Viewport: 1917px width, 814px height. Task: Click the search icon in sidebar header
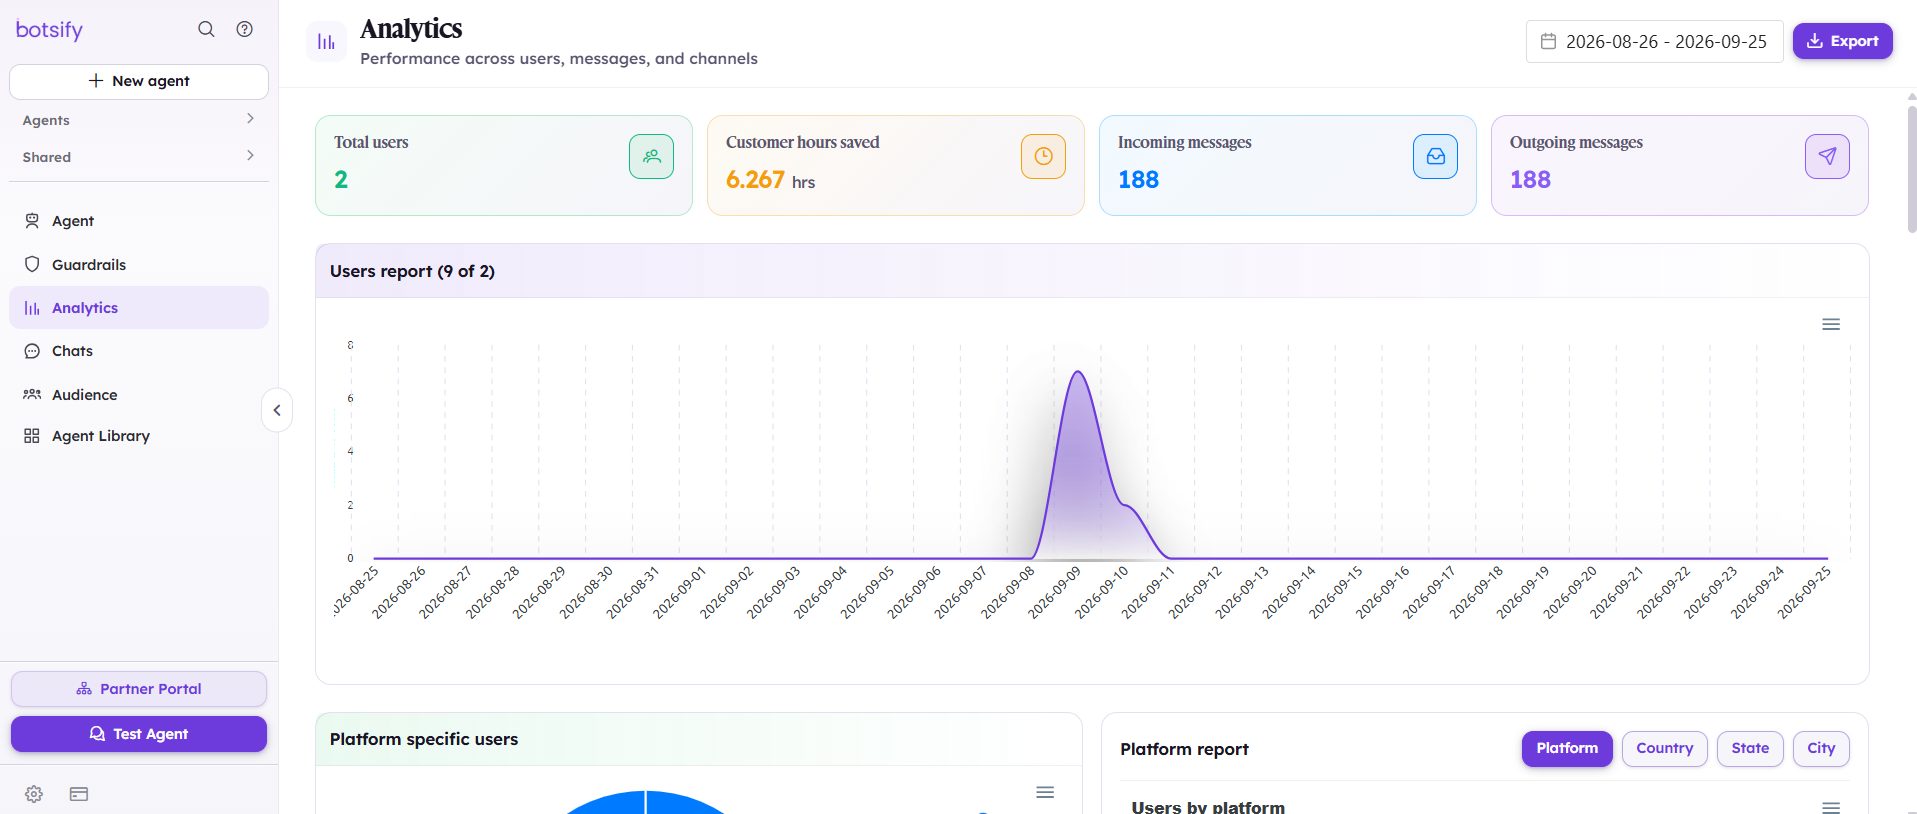206,29
